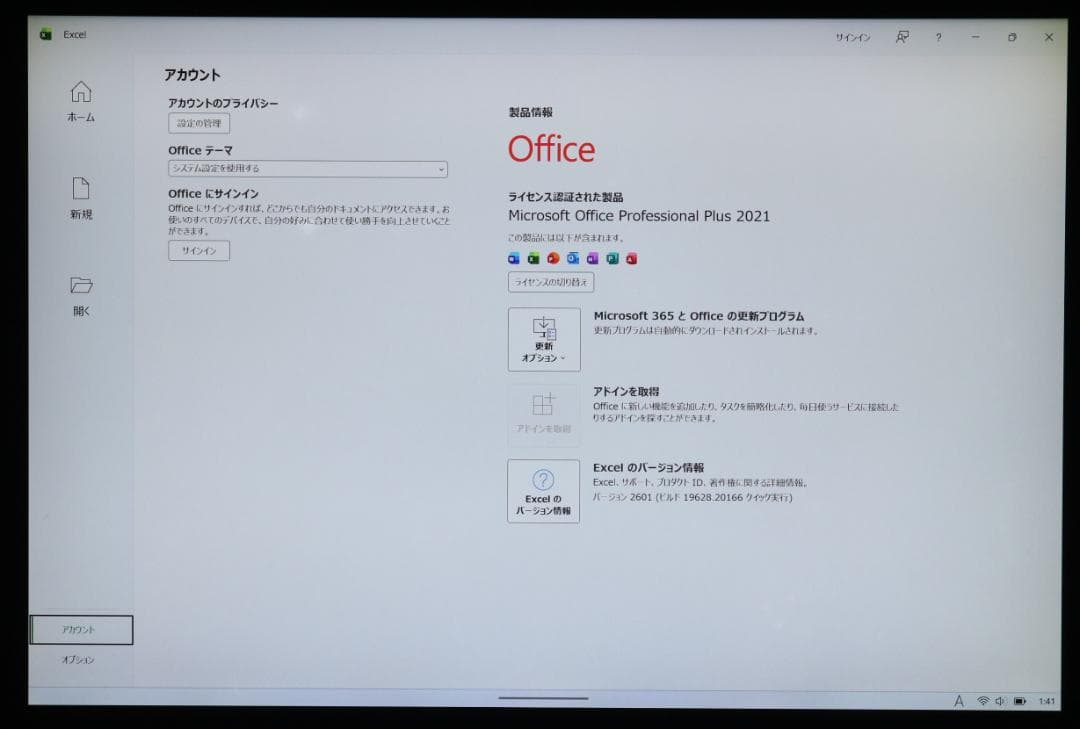Open the システム設定を使用する combo box
This screenshot has width=1080, height=729.
click(306, 169)
